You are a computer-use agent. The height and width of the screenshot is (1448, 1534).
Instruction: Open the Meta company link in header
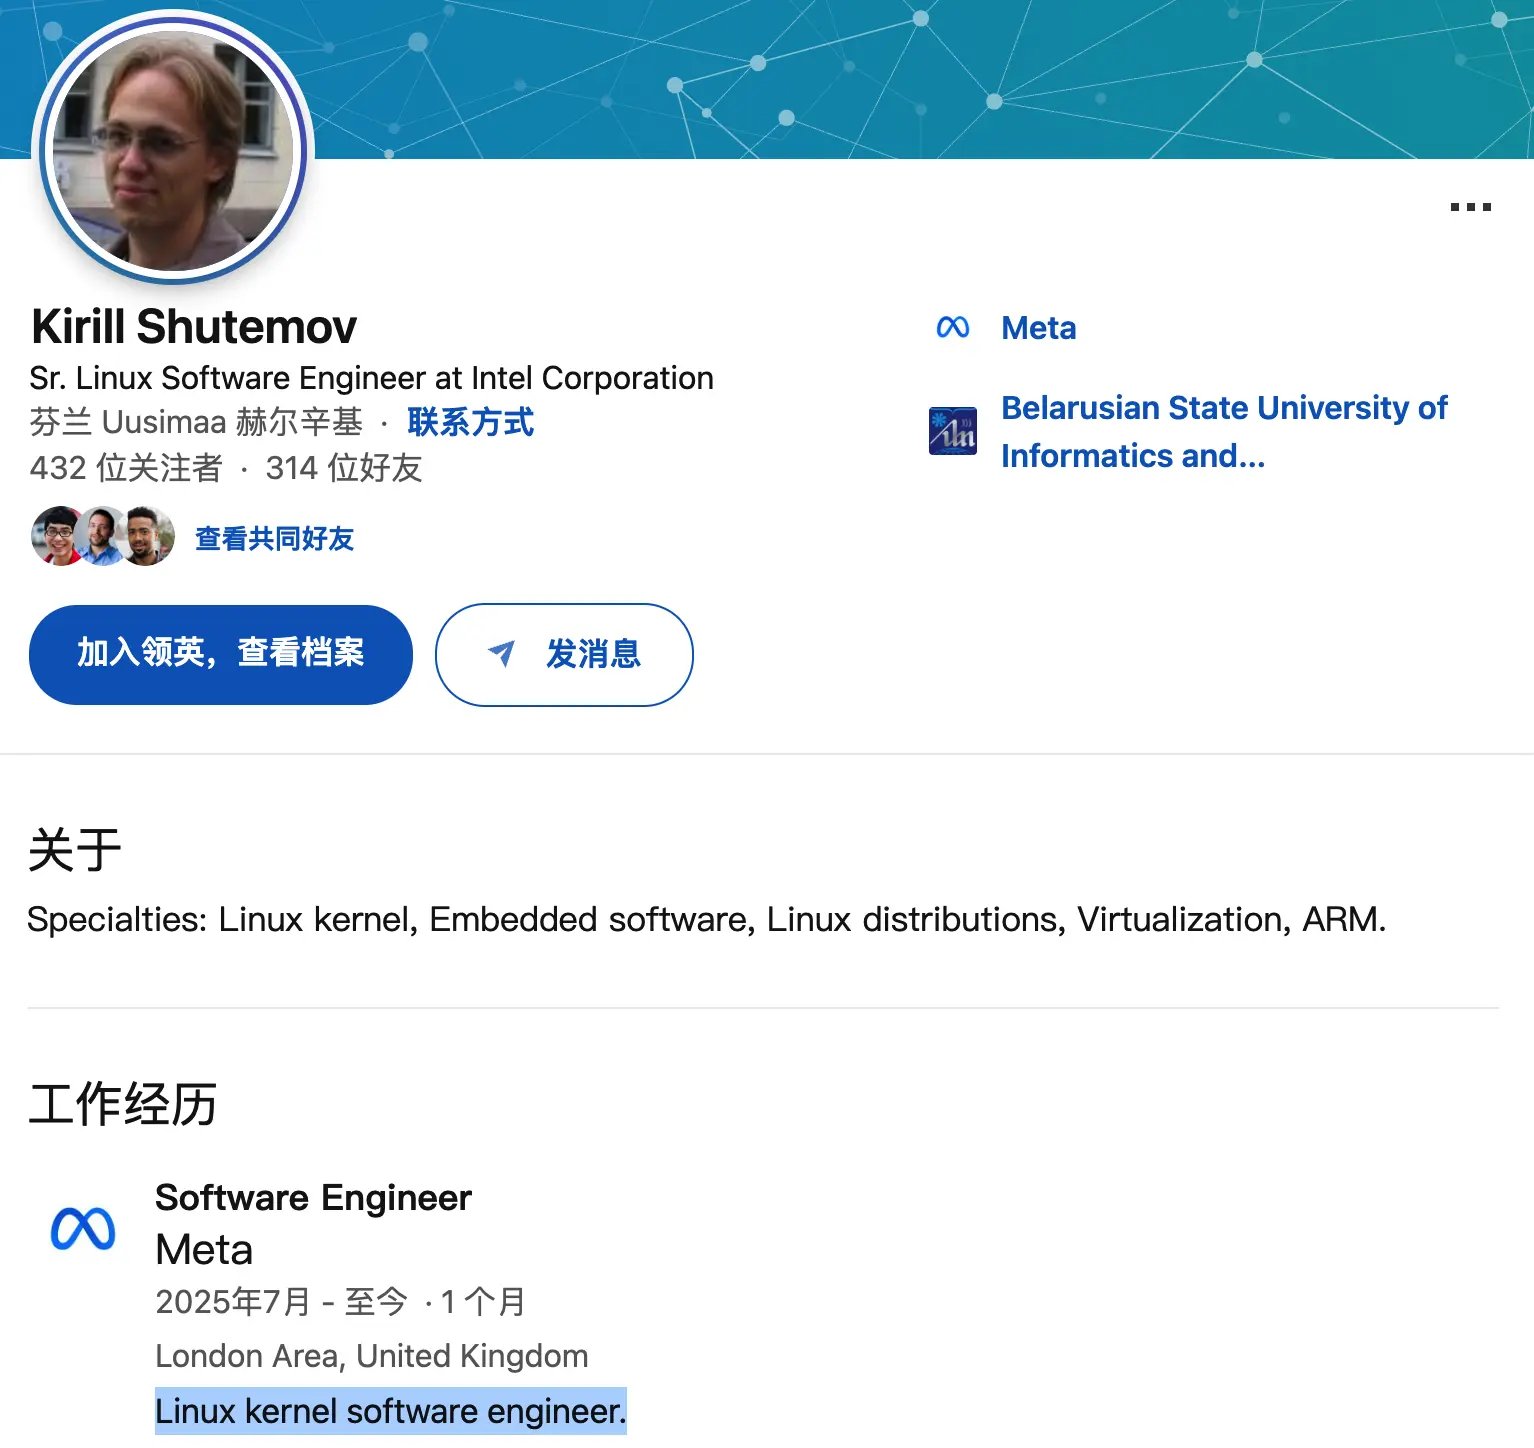1038,328
